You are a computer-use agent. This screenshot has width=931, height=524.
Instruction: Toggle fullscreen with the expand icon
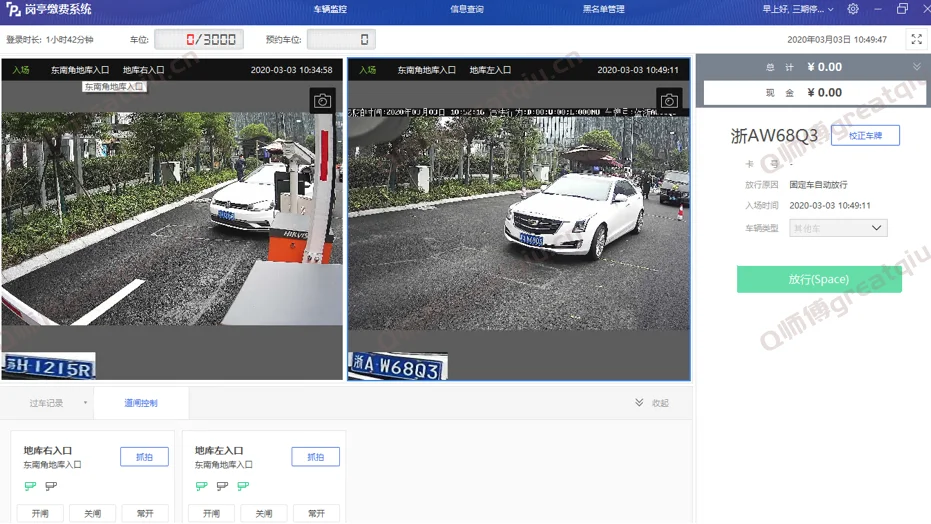(x=916, y=39)
